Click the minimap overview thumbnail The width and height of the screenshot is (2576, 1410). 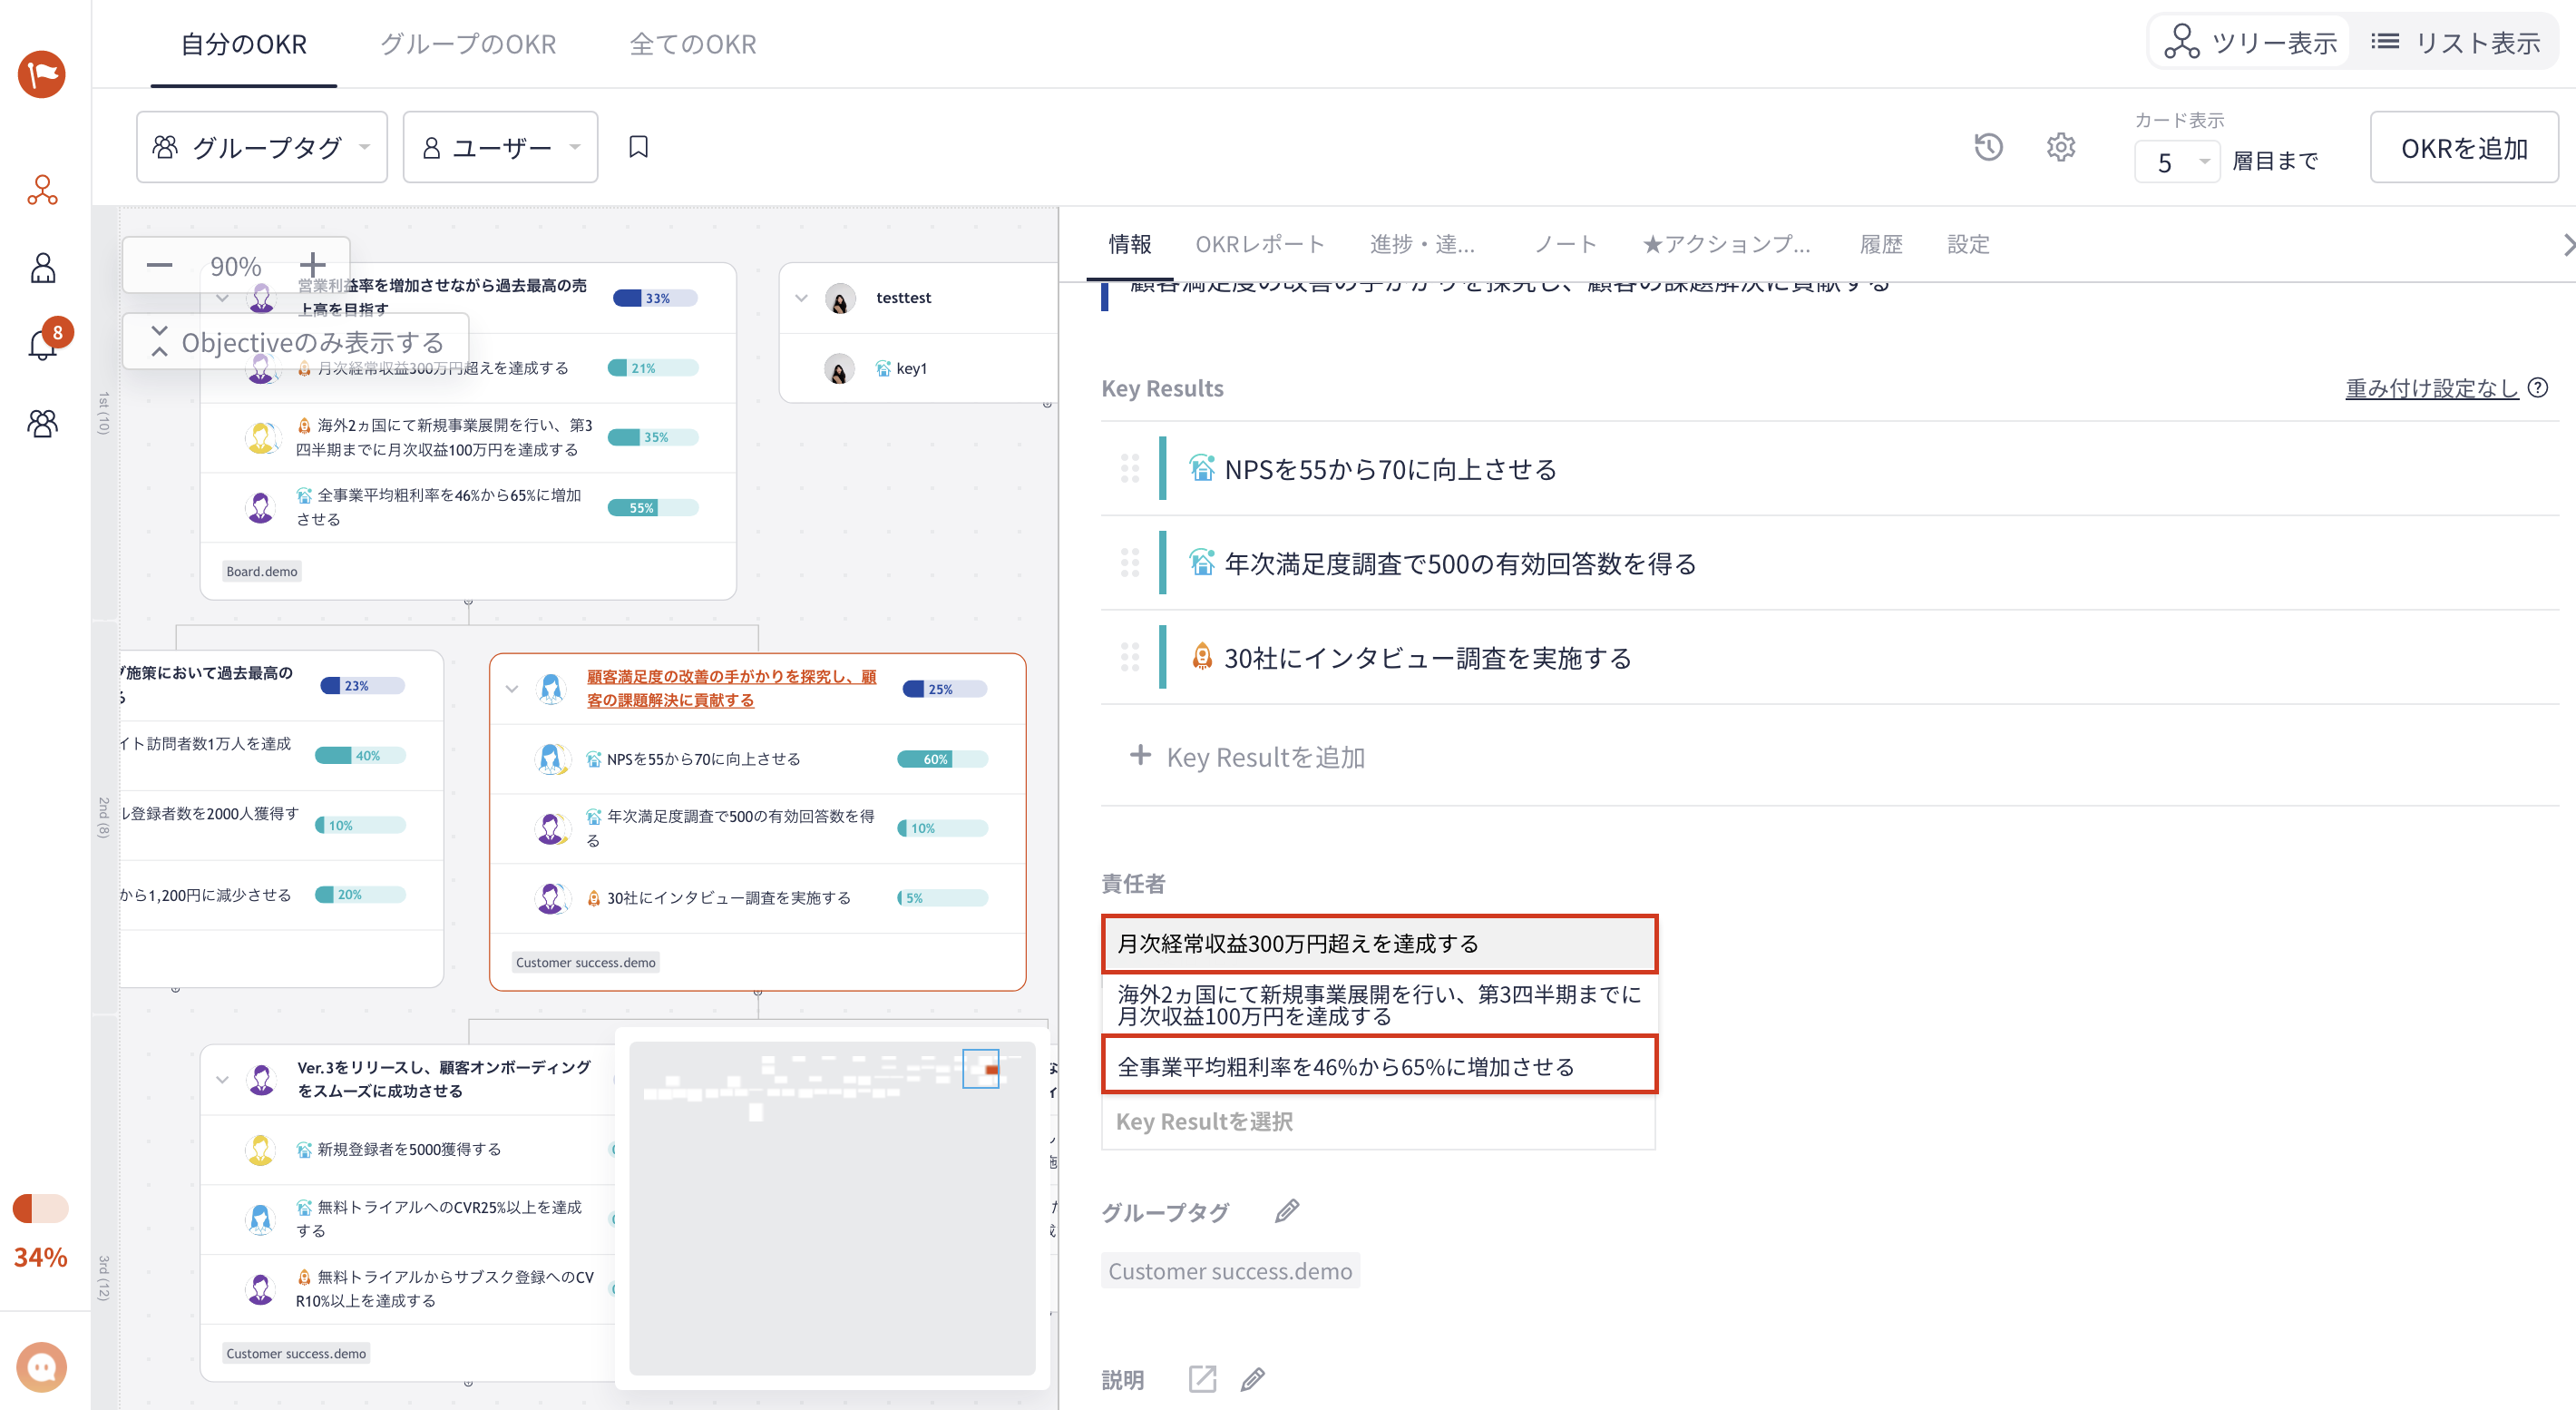[832, 1207]
